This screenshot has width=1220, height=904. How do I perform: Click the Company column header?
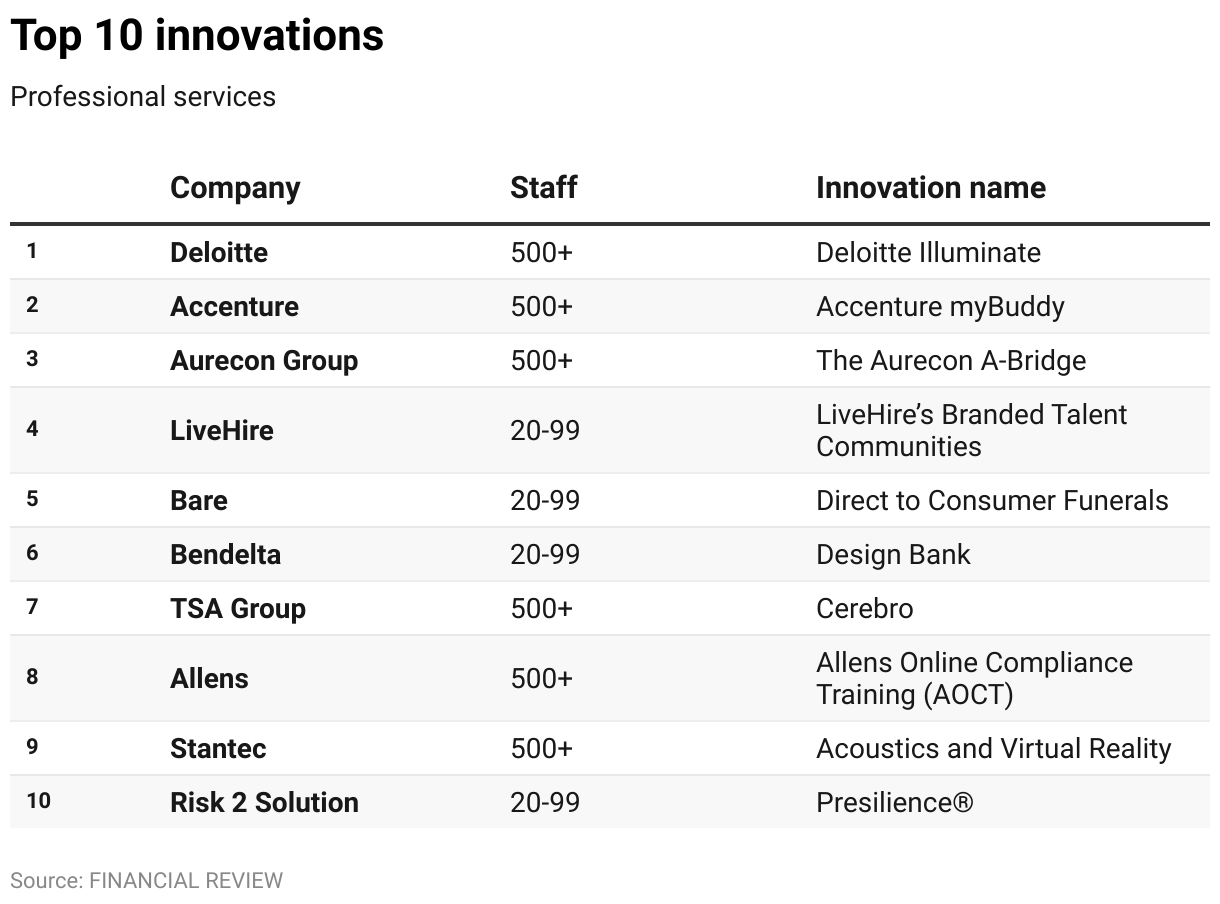pos(235,188)
